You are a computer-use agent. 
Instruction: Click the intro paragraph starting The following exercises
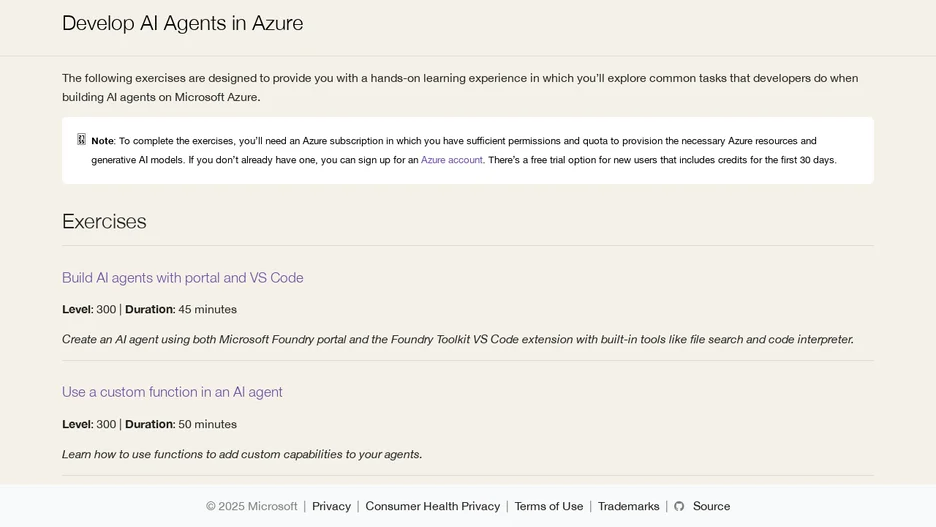[x=460, y=88]
